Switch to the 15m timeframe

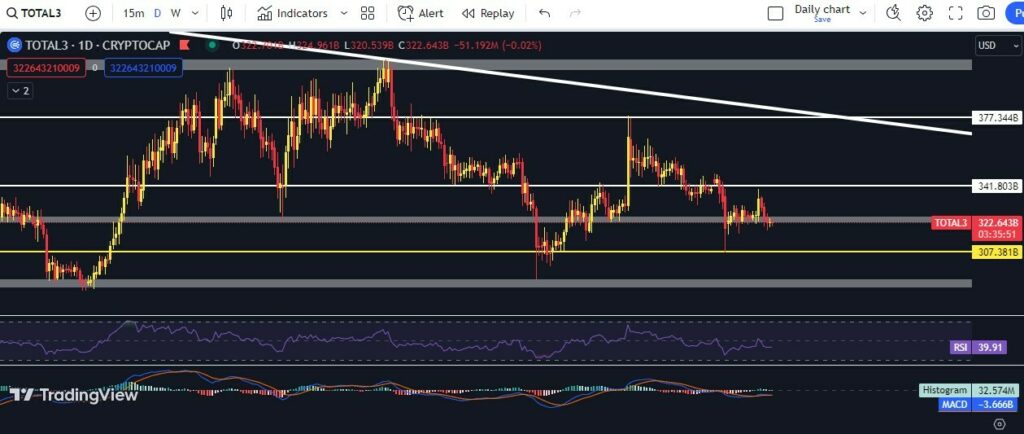click(133, 13)
